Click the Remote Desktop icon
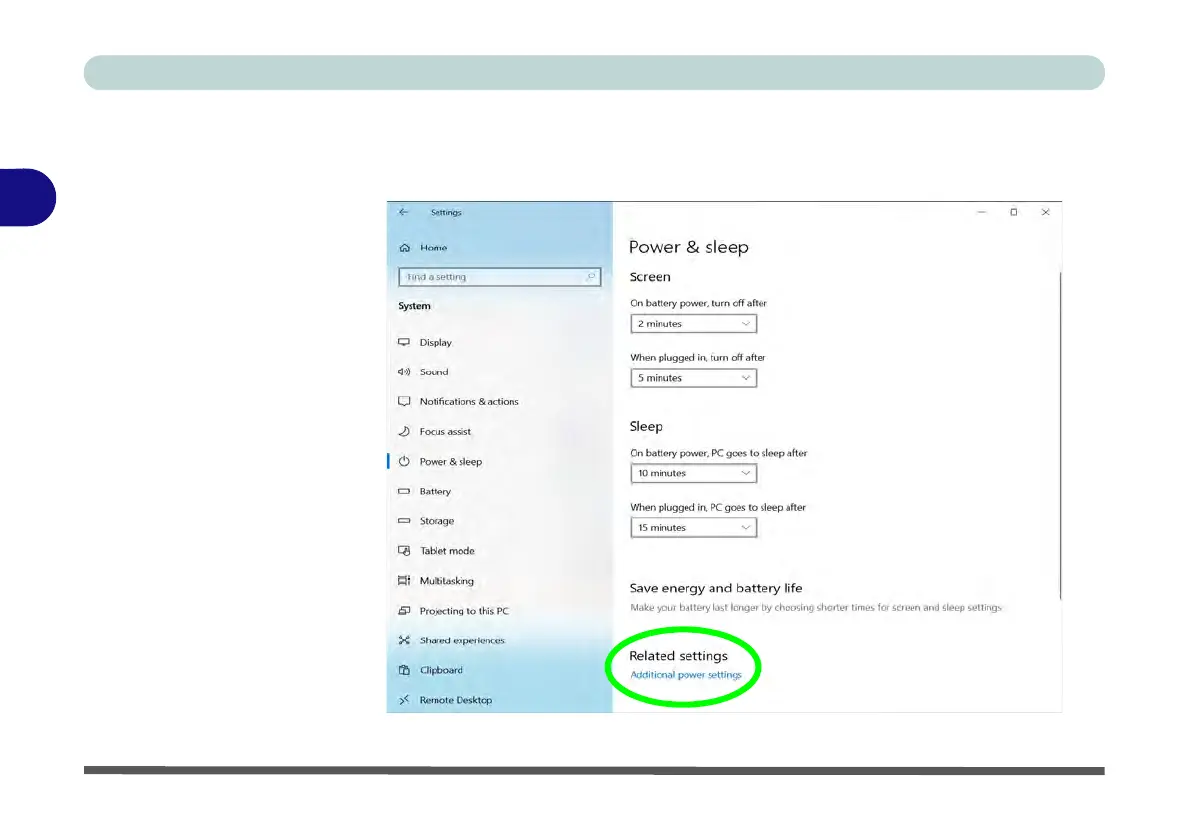Screen dimensions: 1190x838 tap(405, 700)
